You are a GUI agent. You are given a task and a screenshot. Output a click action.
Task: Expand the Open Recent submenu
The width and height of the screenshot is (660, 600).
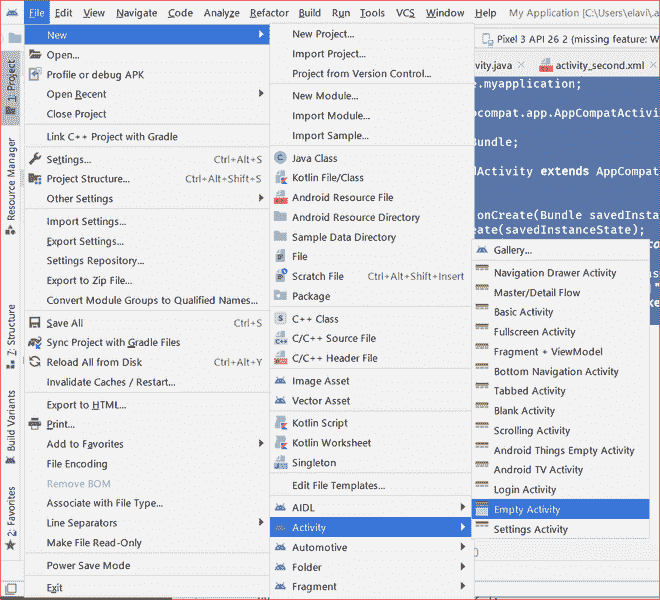pos(262,94)
